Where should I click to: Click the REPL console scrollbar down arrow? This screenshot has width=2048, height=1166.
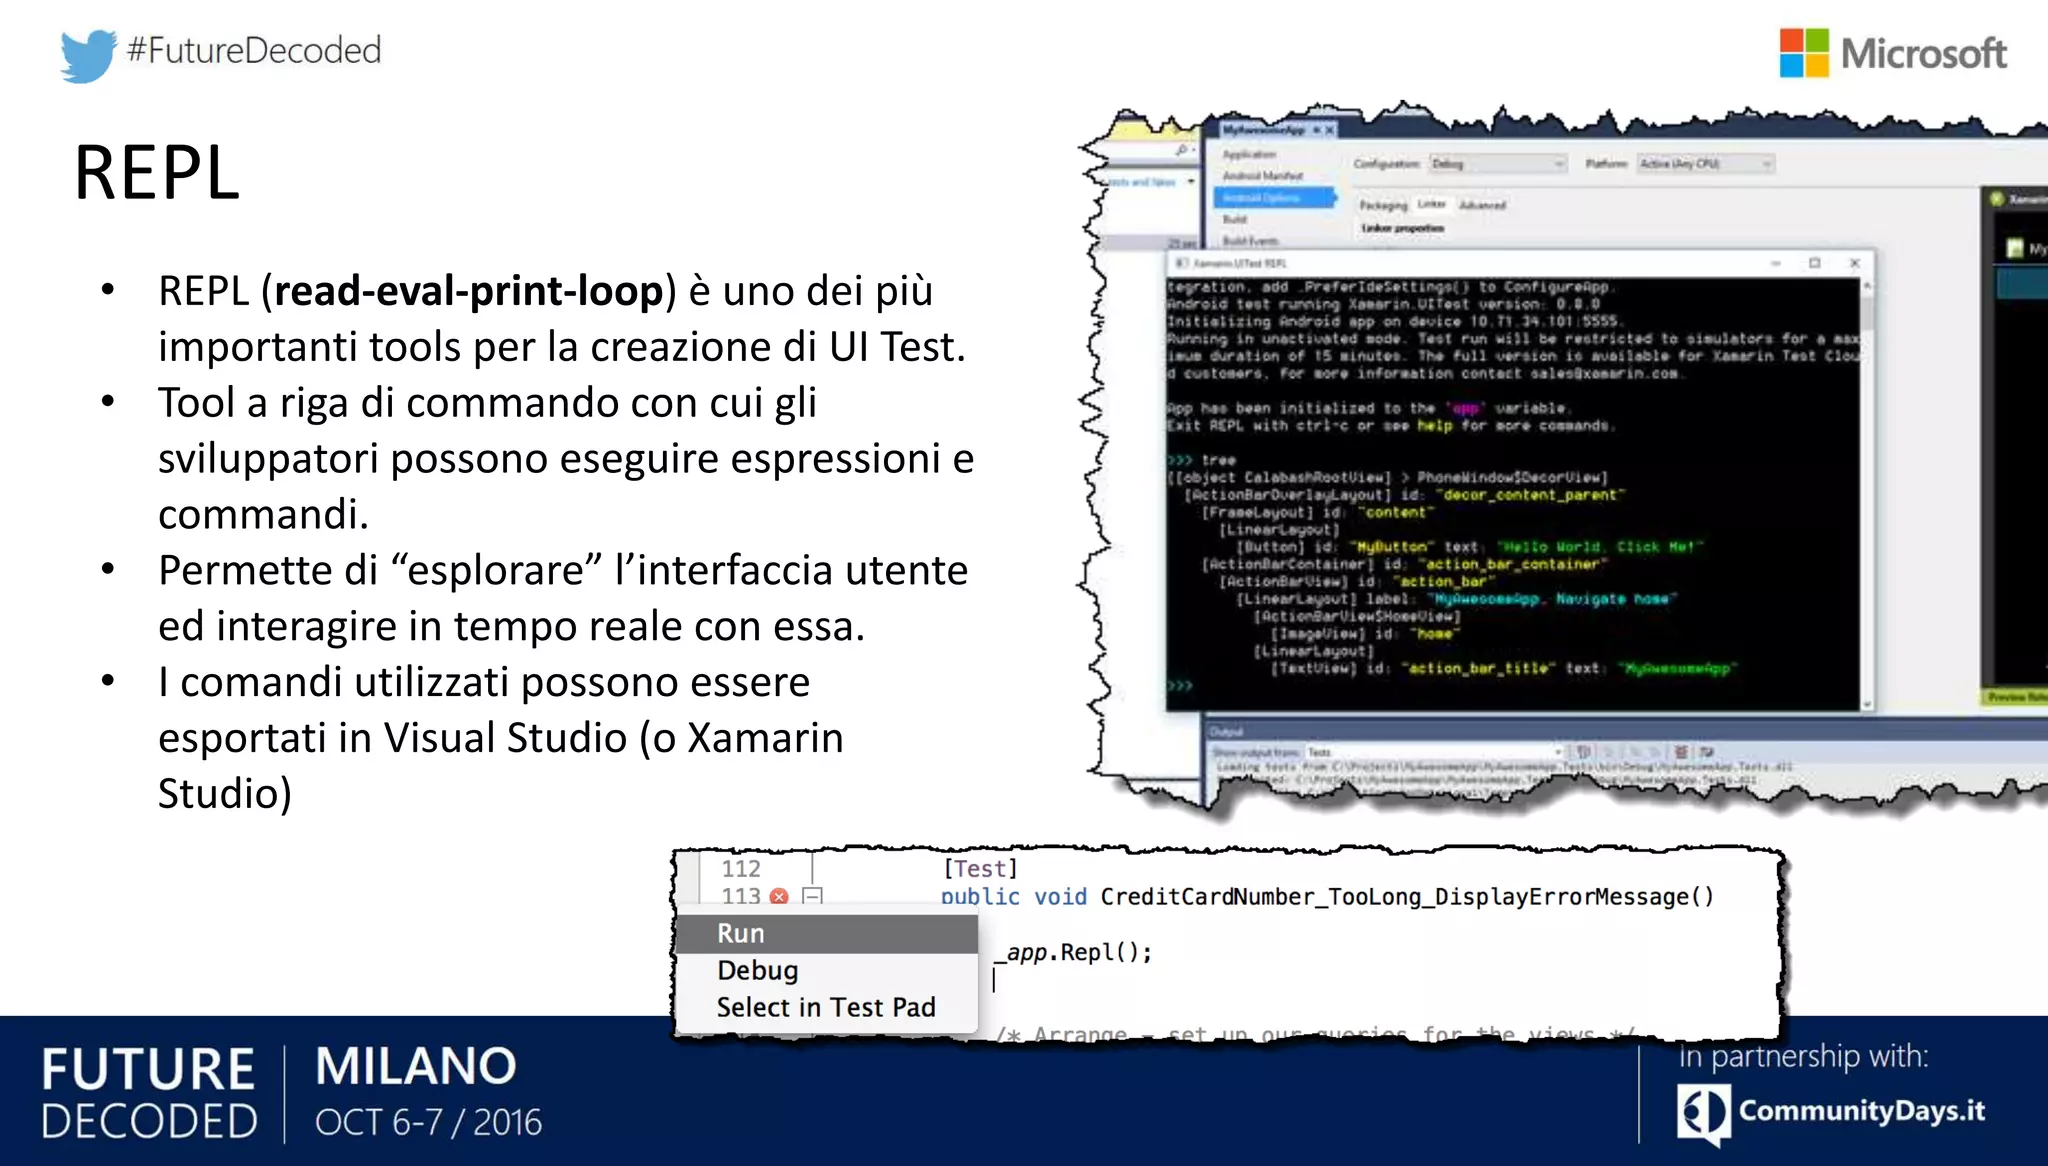point(1867,704)
